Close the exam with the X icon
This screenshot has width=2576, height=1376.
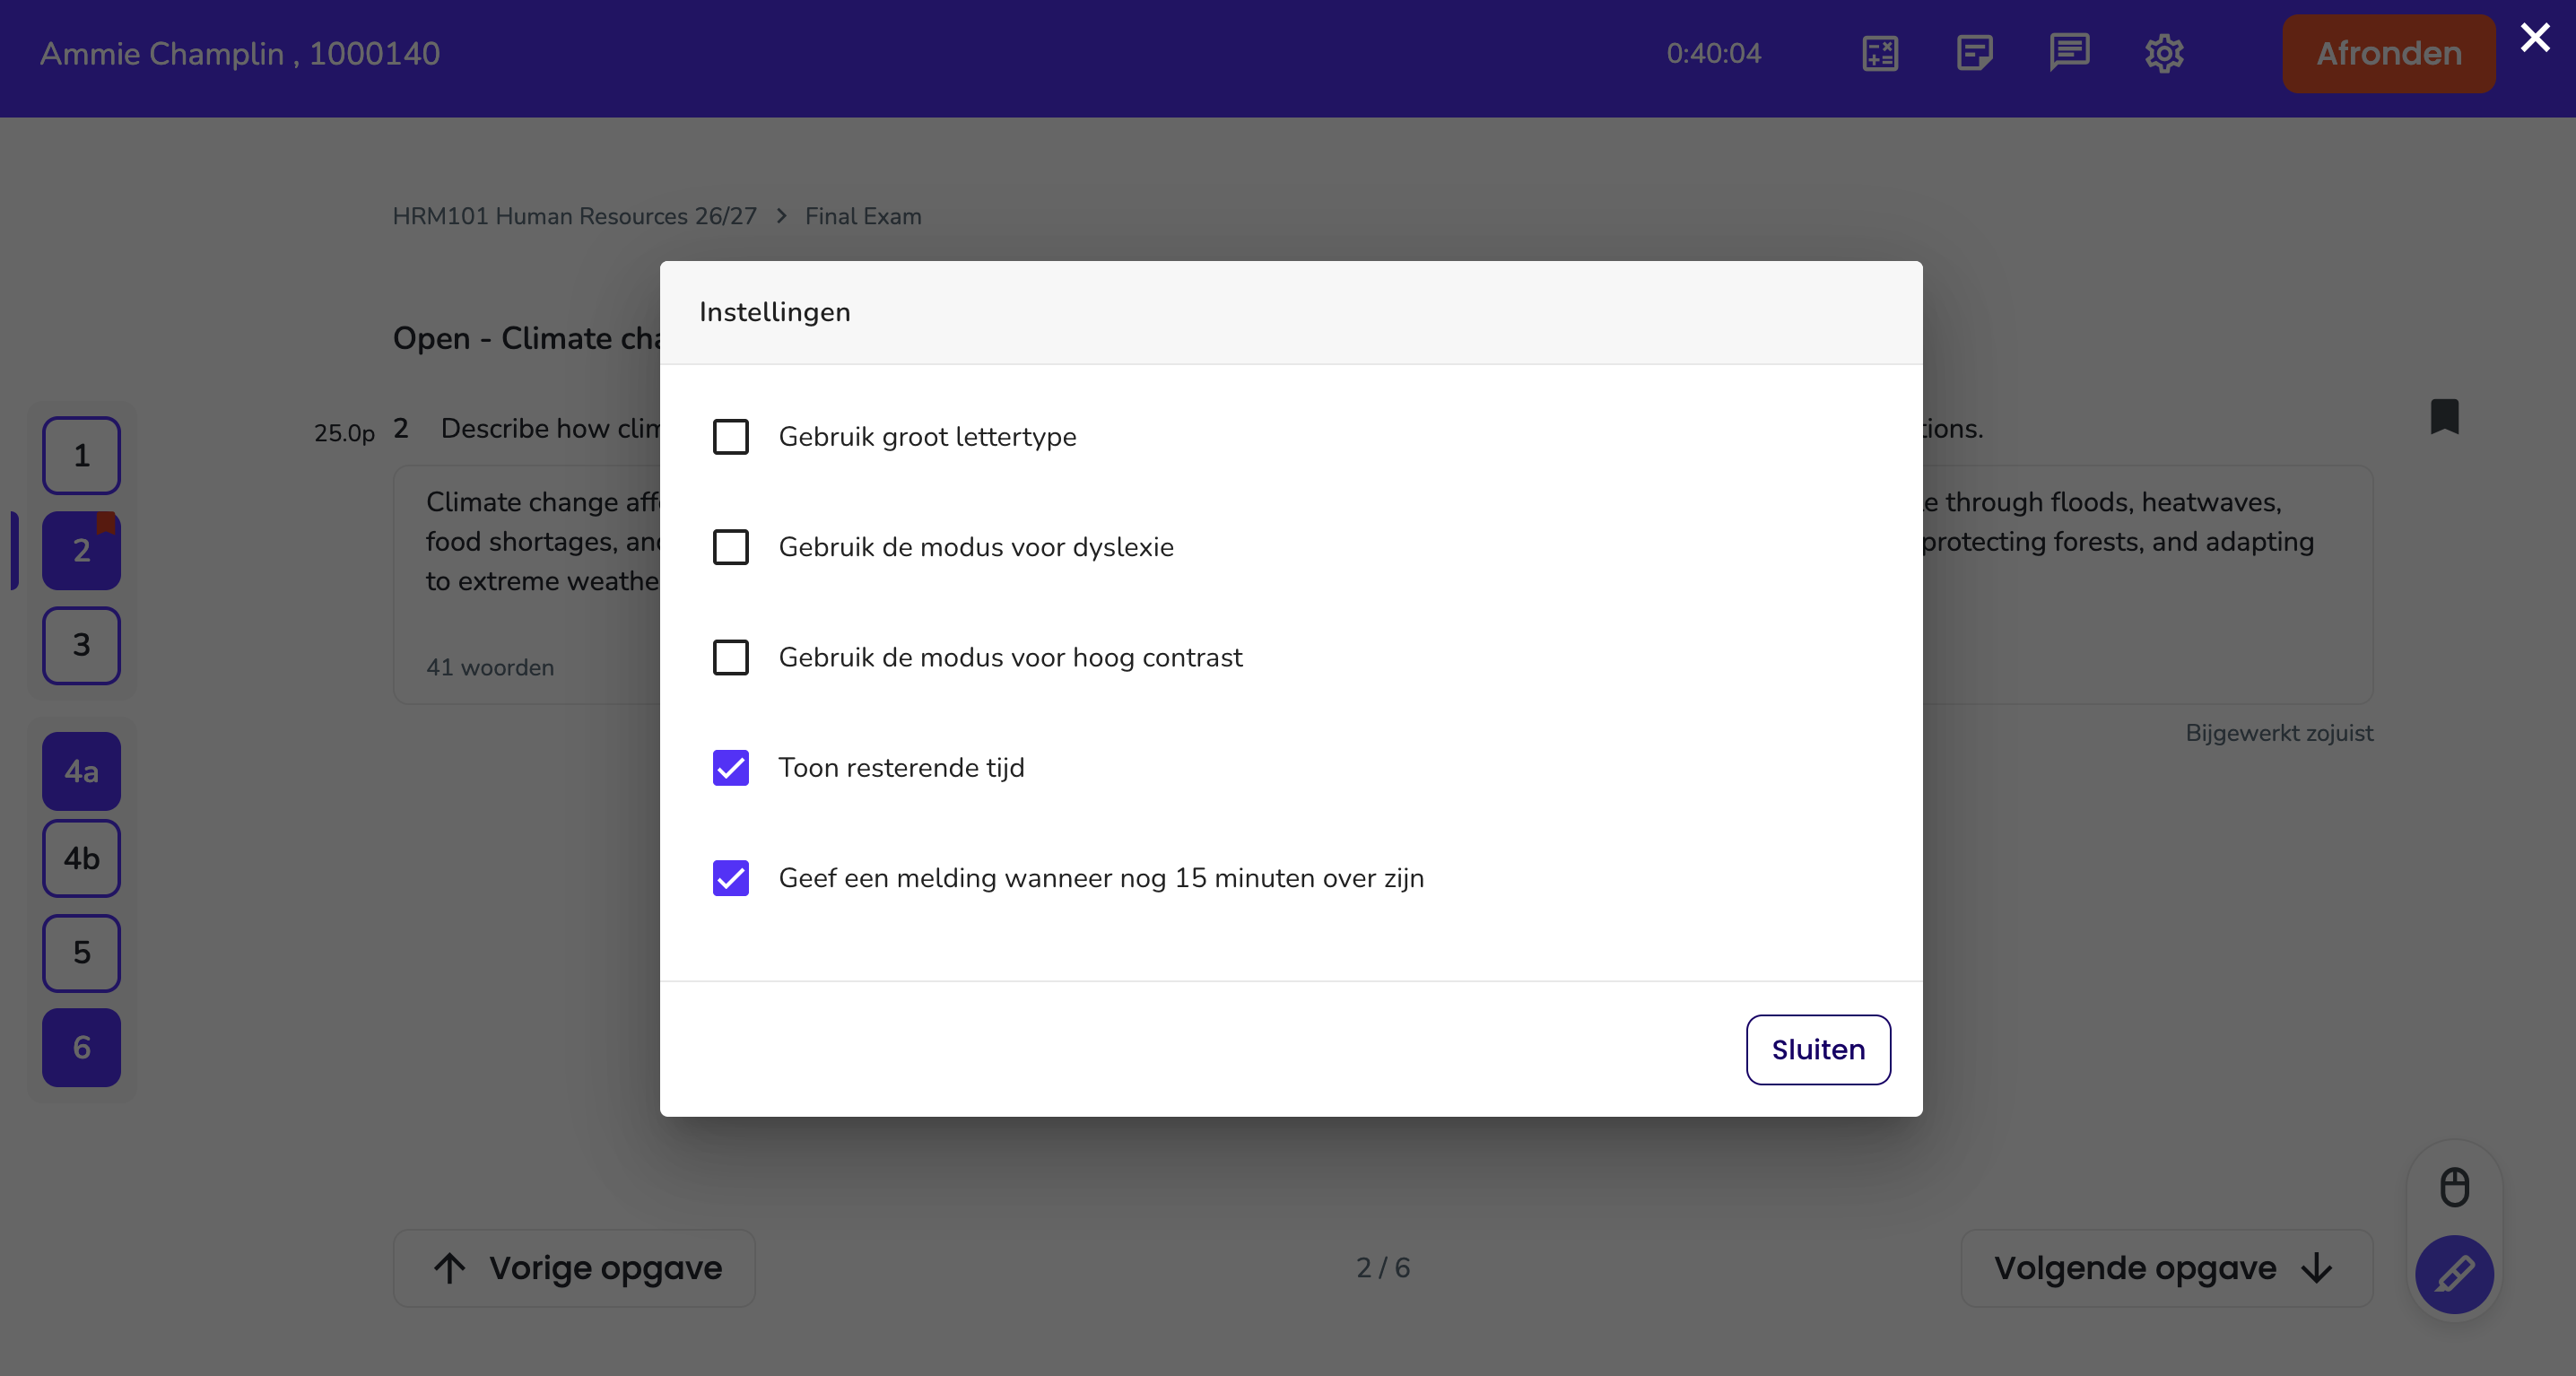[2535, 38]
